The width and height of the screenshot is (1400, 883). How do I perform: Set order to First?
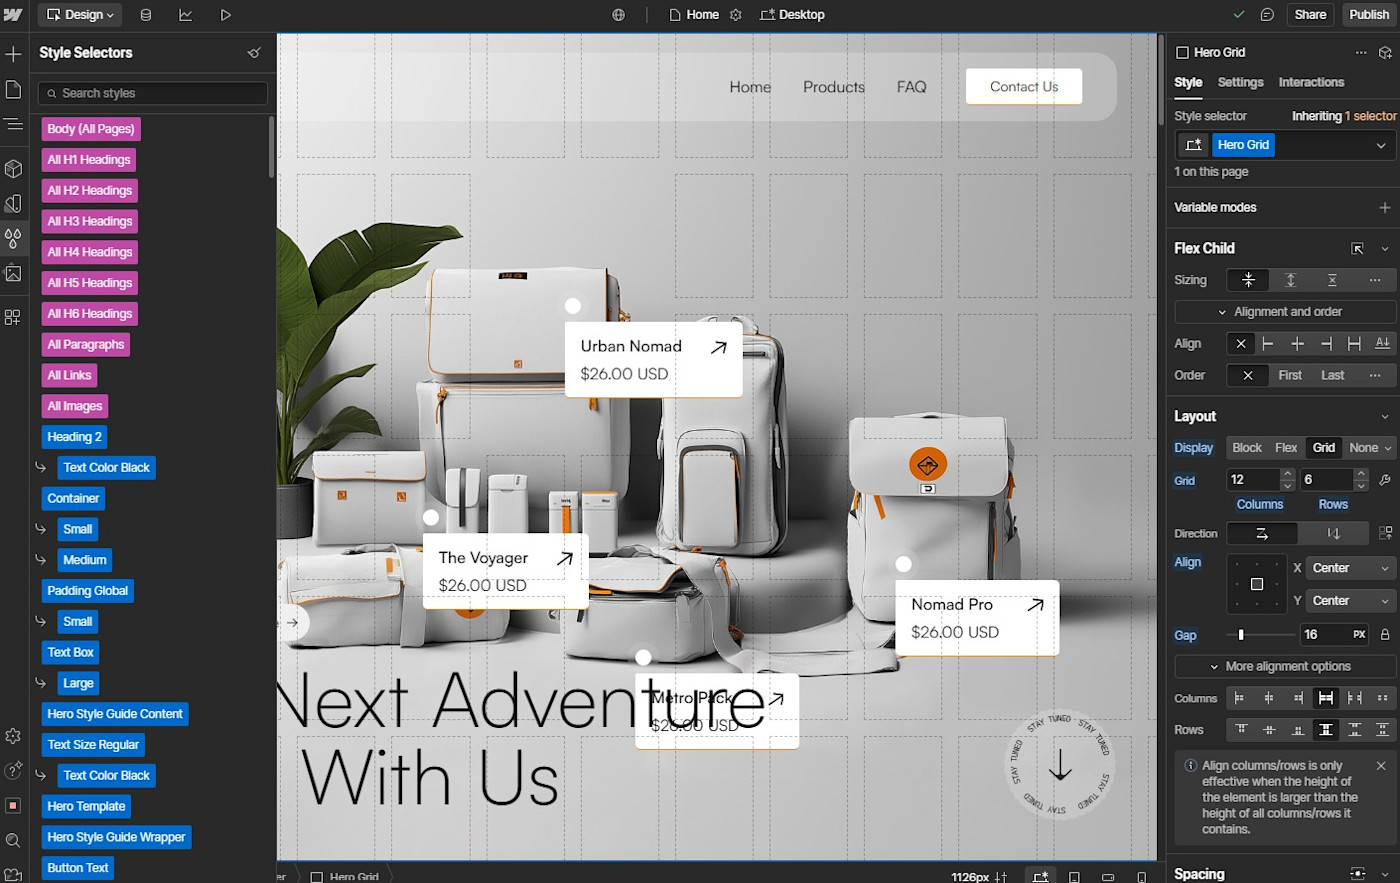coord(1290,376)
